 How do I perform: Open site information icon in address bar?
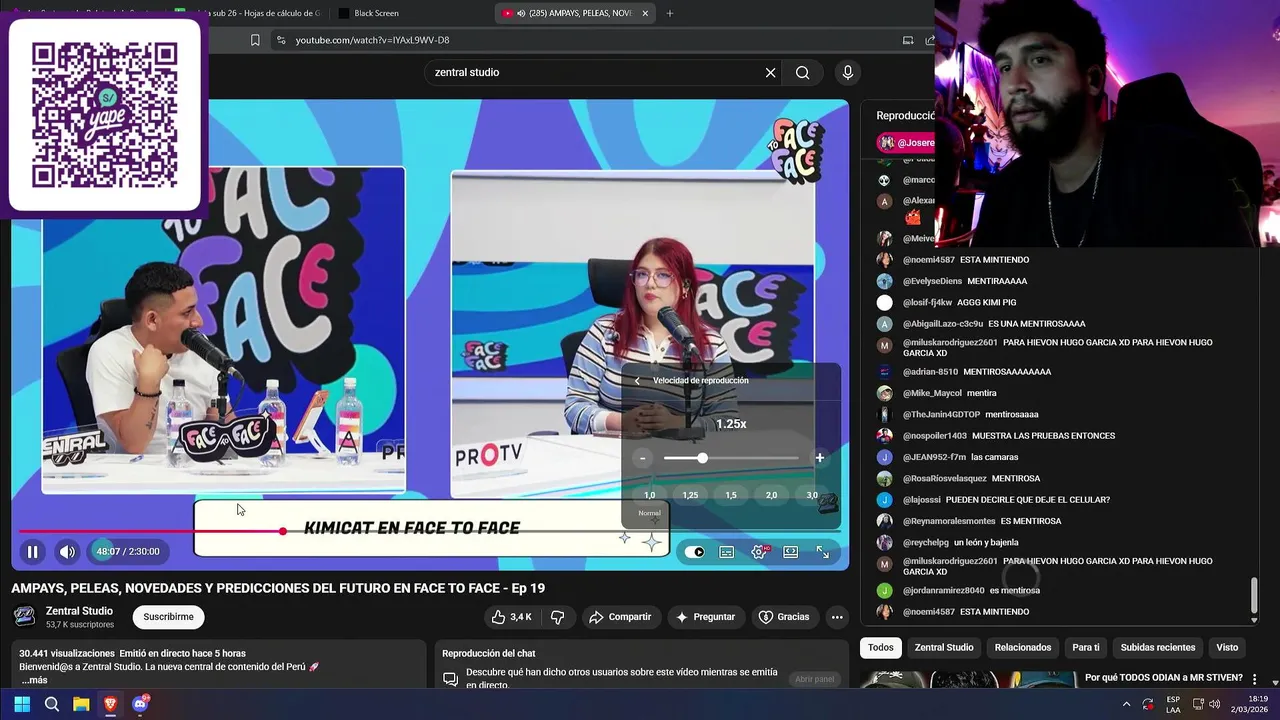pos(281,40)
